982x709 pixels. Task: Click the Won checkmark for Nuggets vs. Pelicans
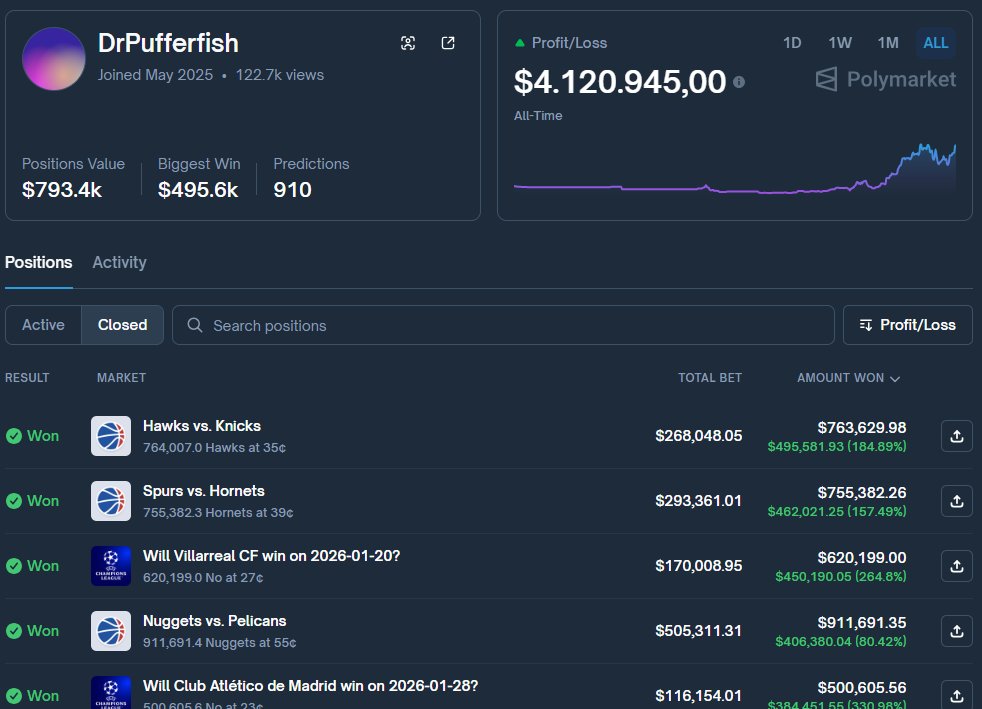14,631
